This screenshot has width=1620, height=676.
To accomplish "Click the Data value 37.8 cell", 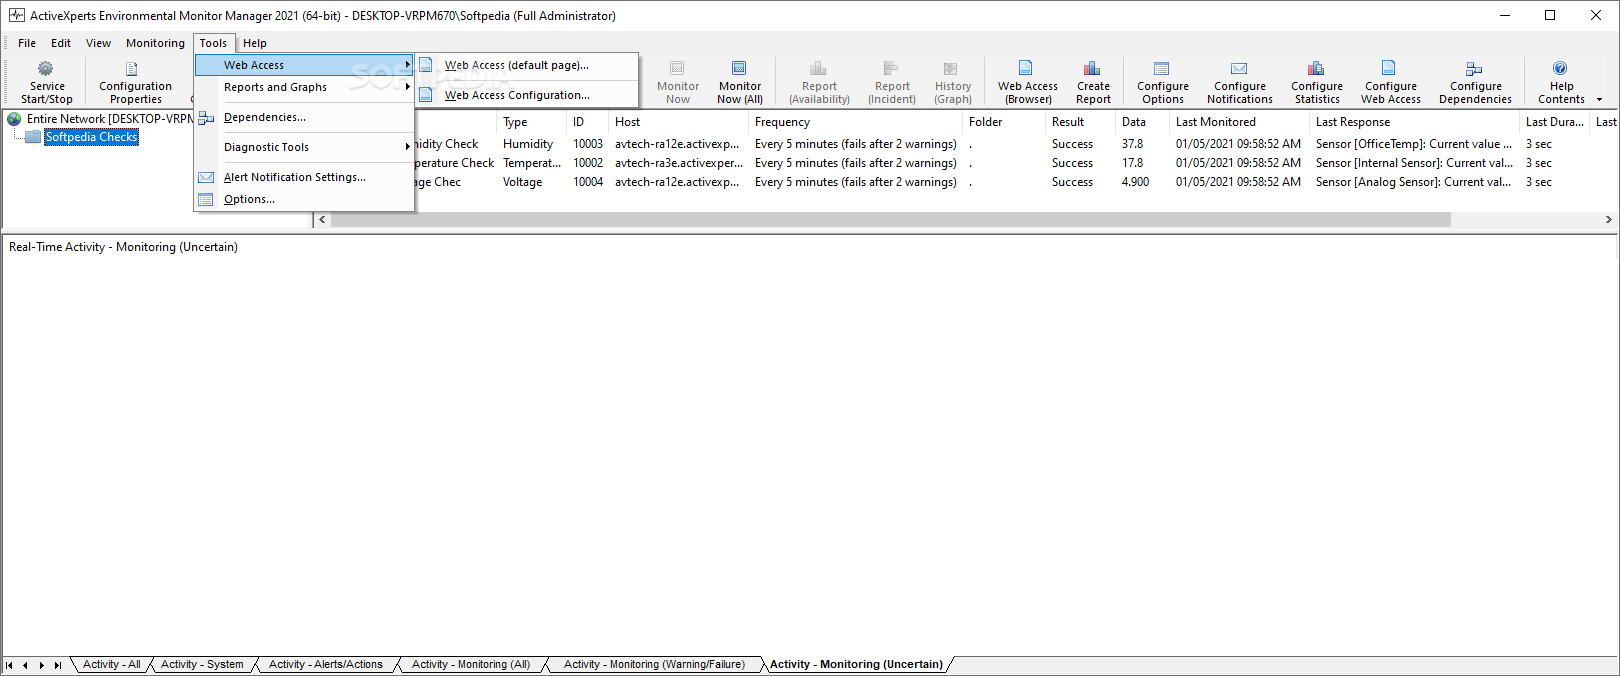I will click(x=1132, y=144).
